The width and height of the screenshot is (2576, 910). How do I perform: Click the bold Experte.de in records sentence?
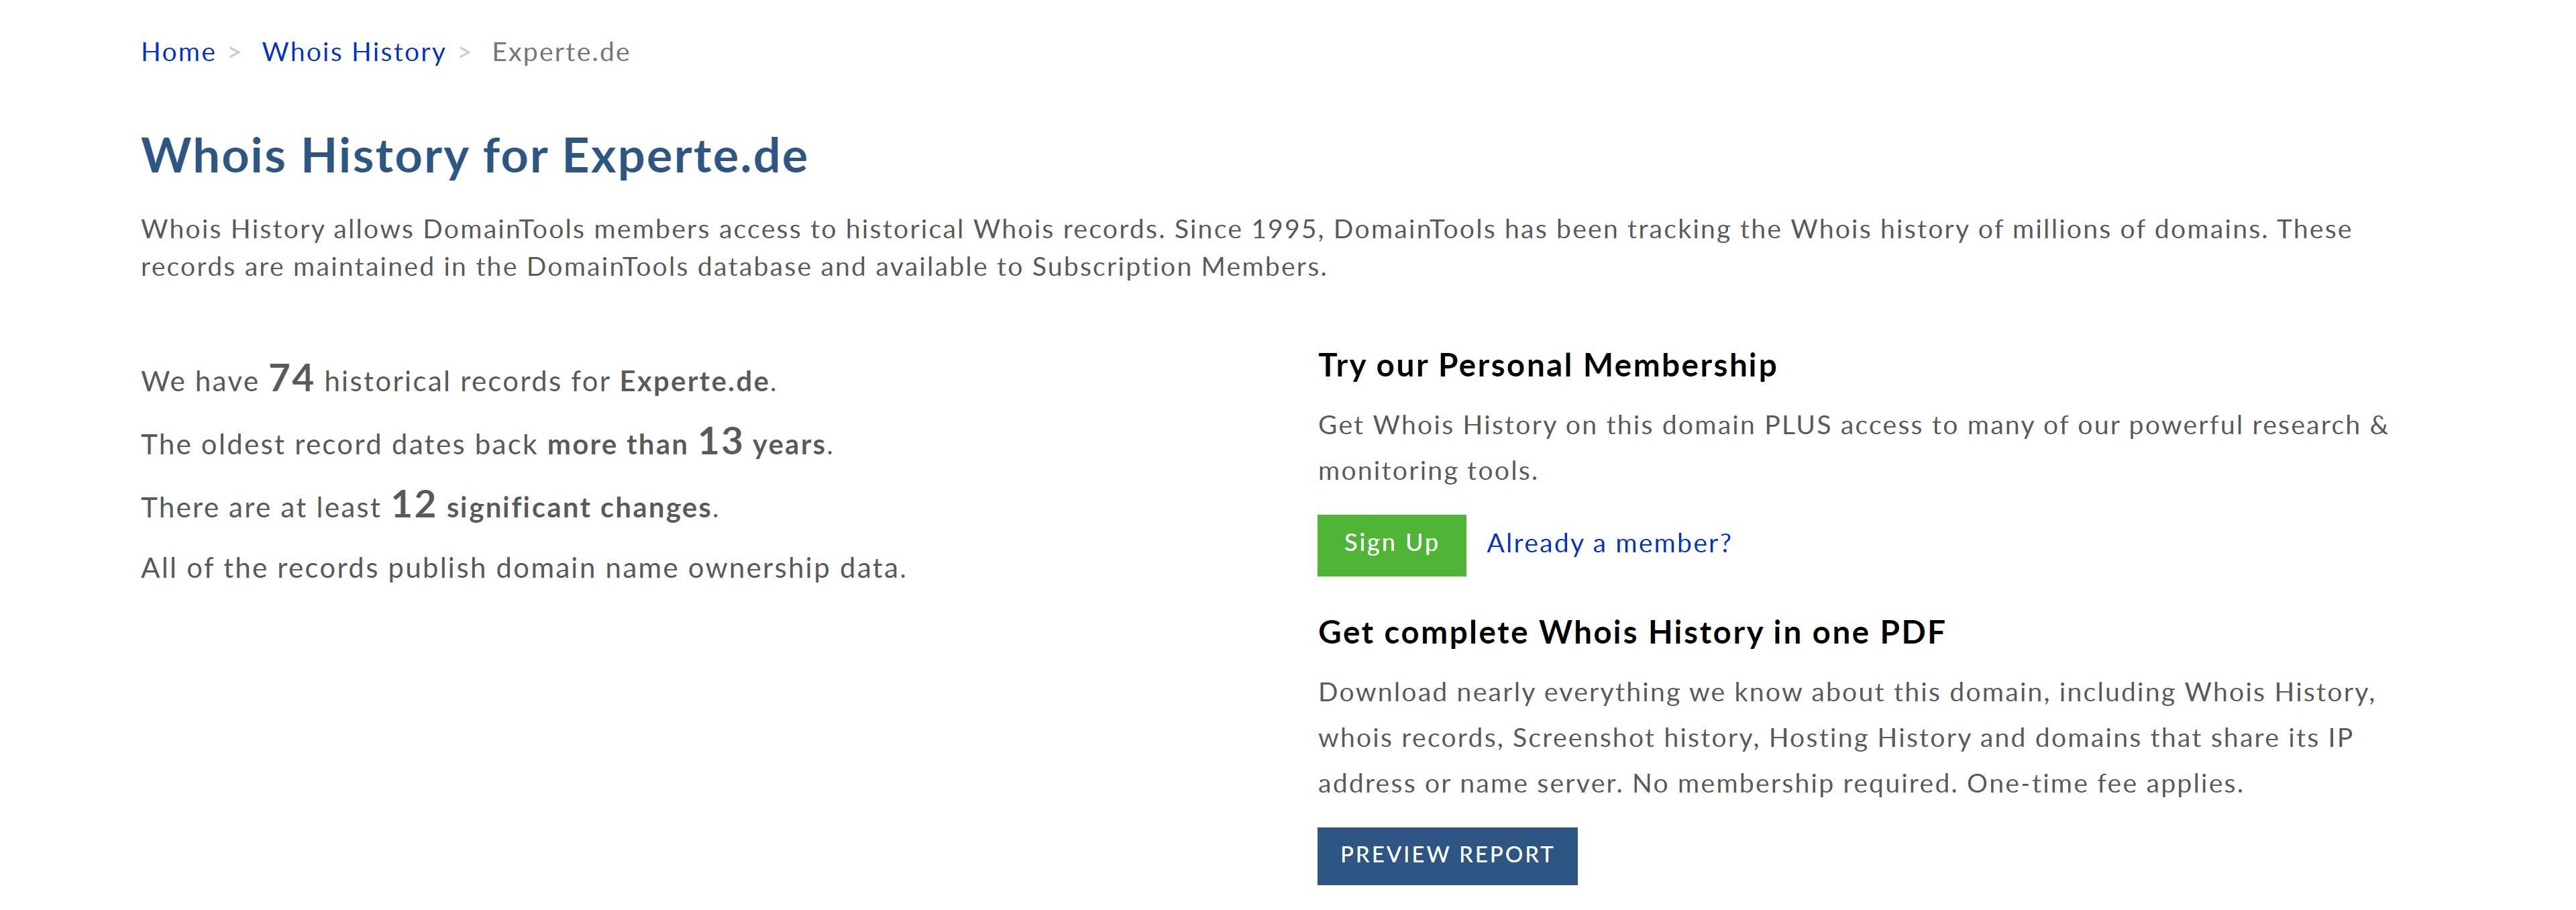click(x=694, y=382)
